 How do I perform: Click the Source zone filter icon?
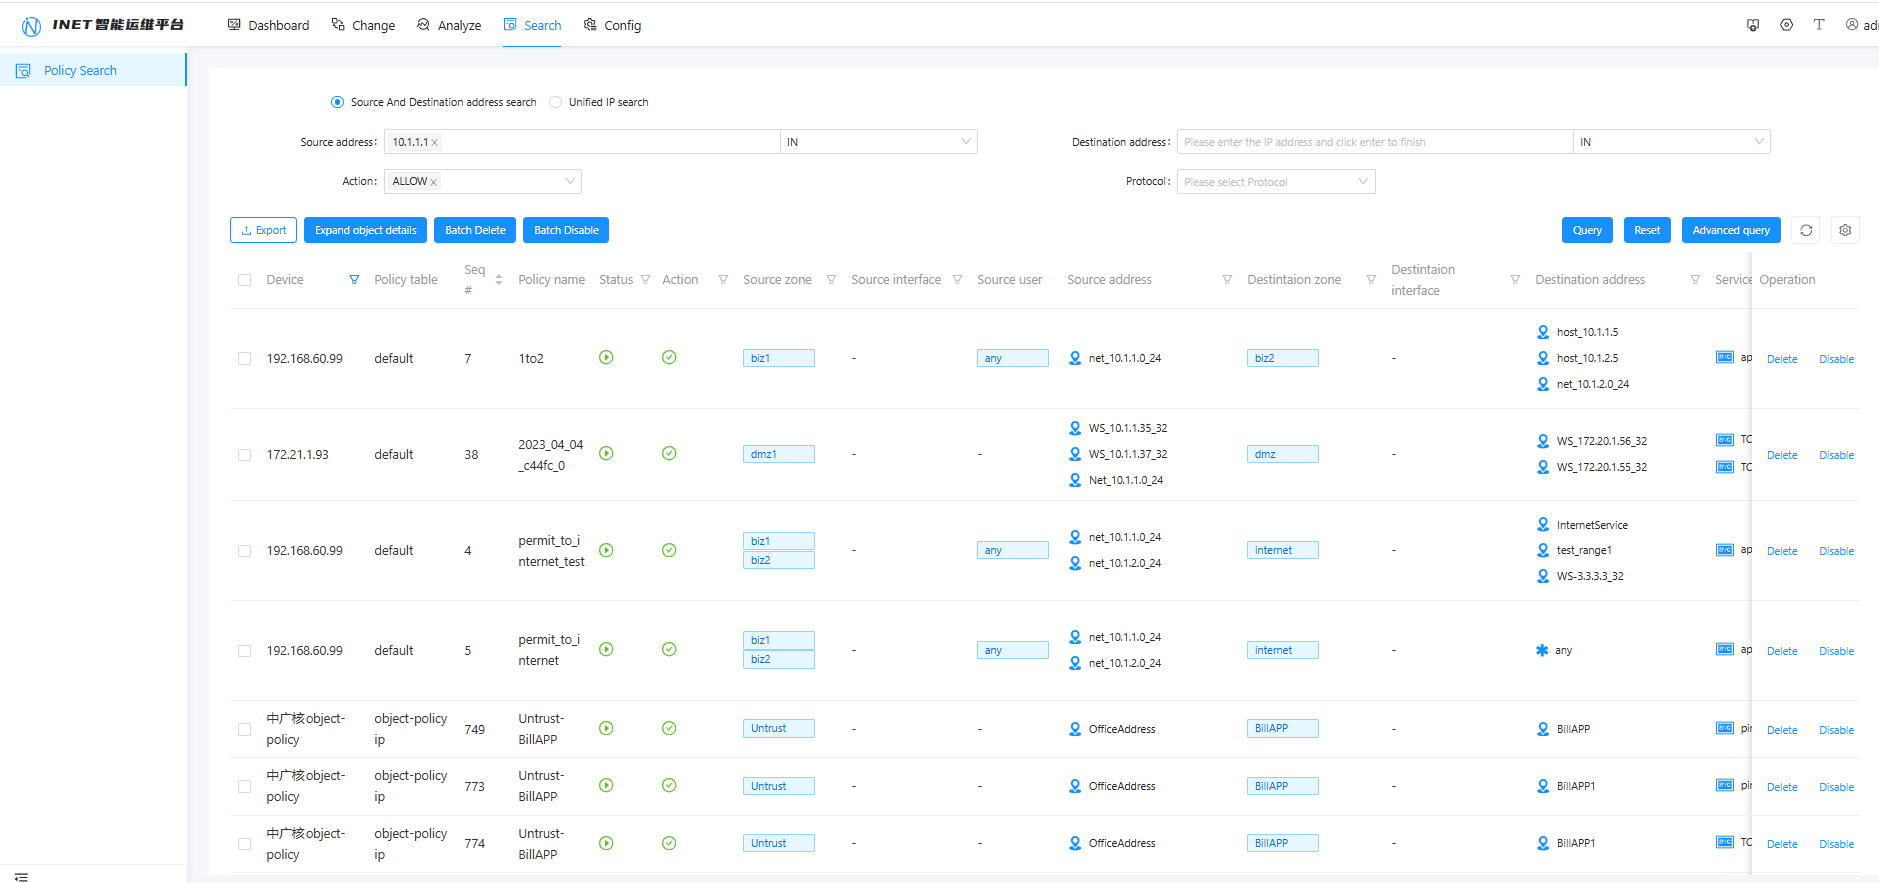coord(831,280)
